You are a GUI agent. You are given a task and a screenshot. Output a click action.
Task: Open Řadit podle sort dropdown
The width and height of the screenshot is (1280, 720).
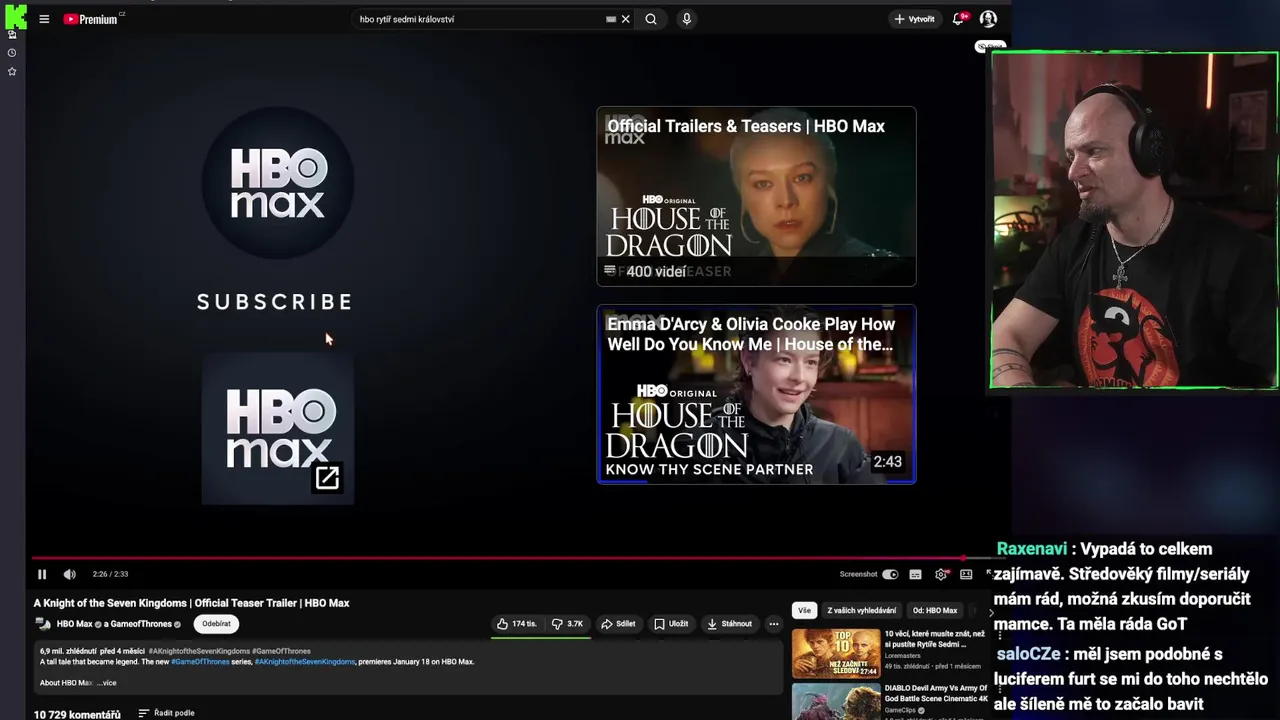tap(166, 713)
